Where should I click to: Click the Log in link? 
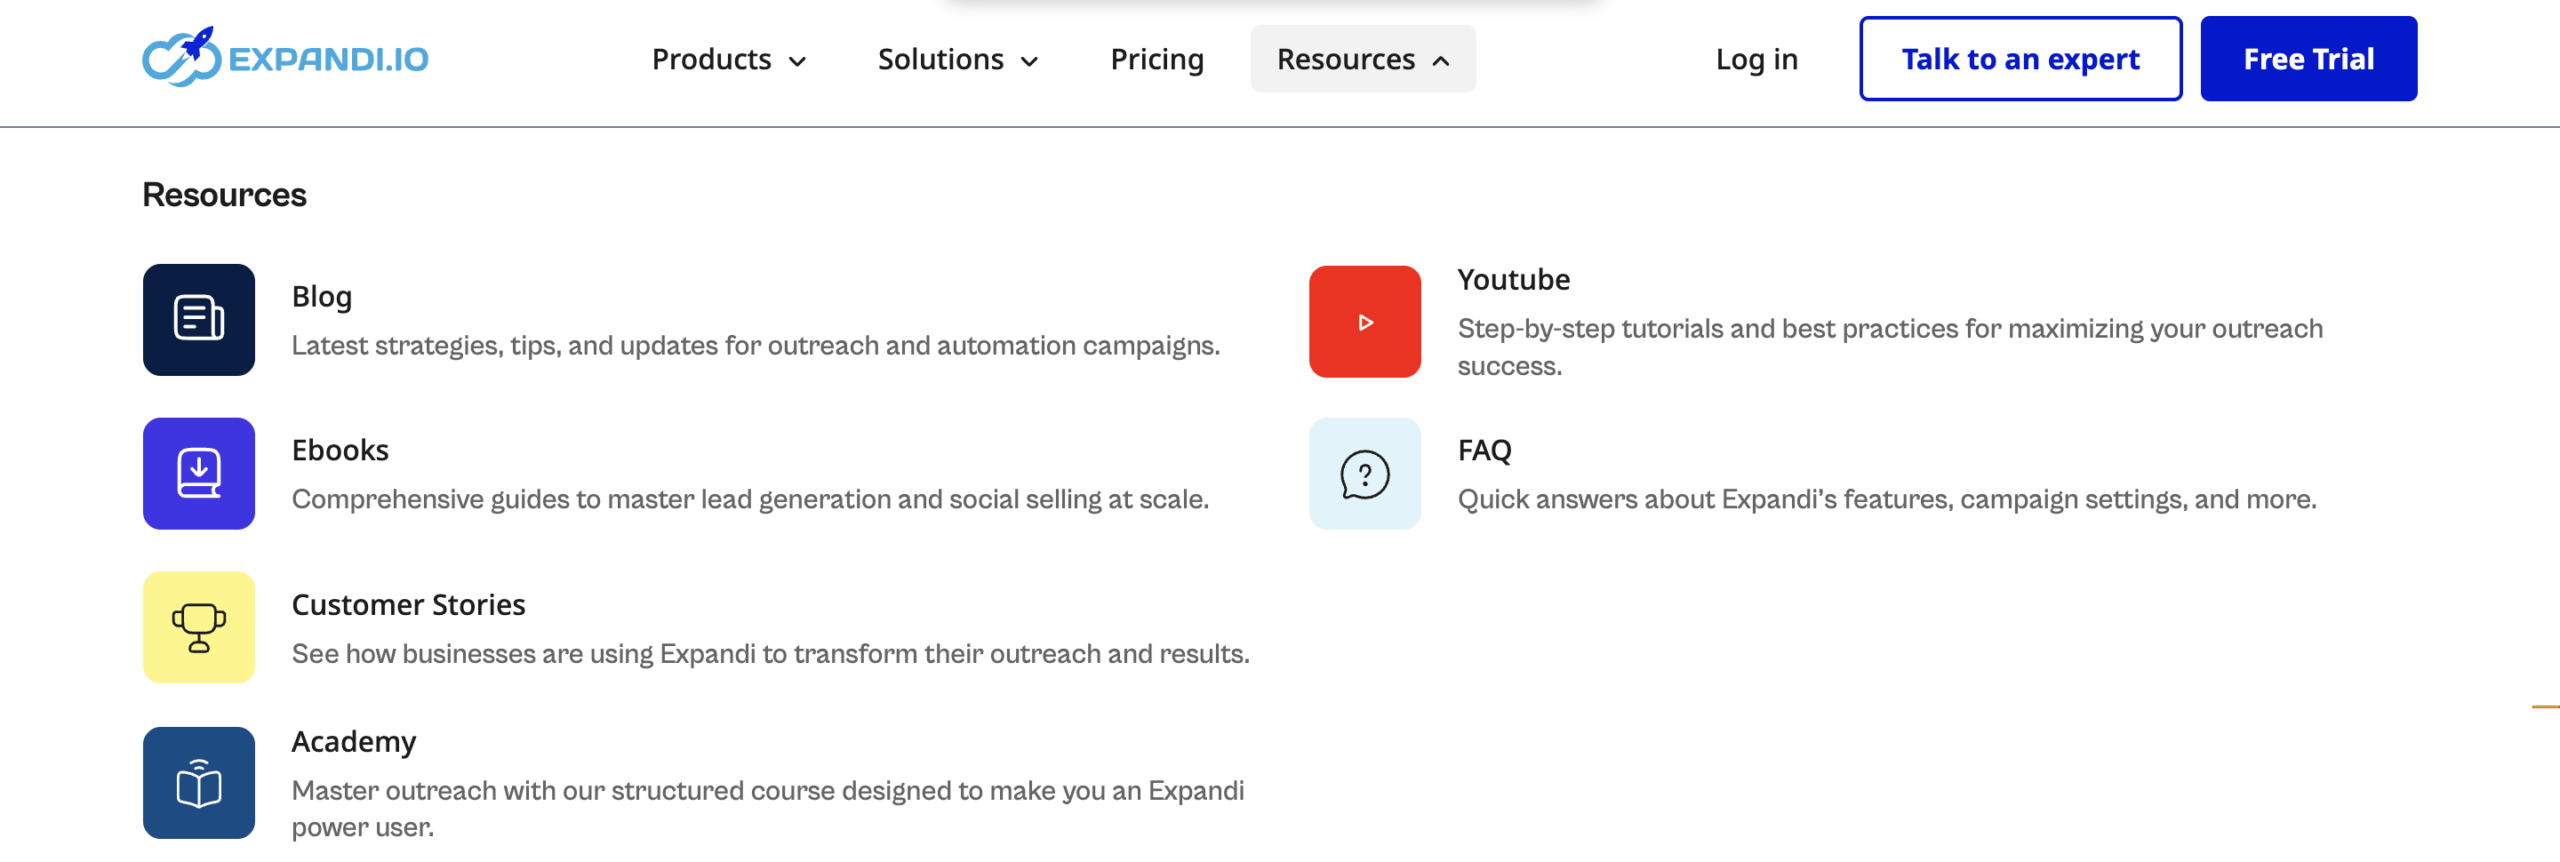pyautogui.click(x=1756, y=60)
